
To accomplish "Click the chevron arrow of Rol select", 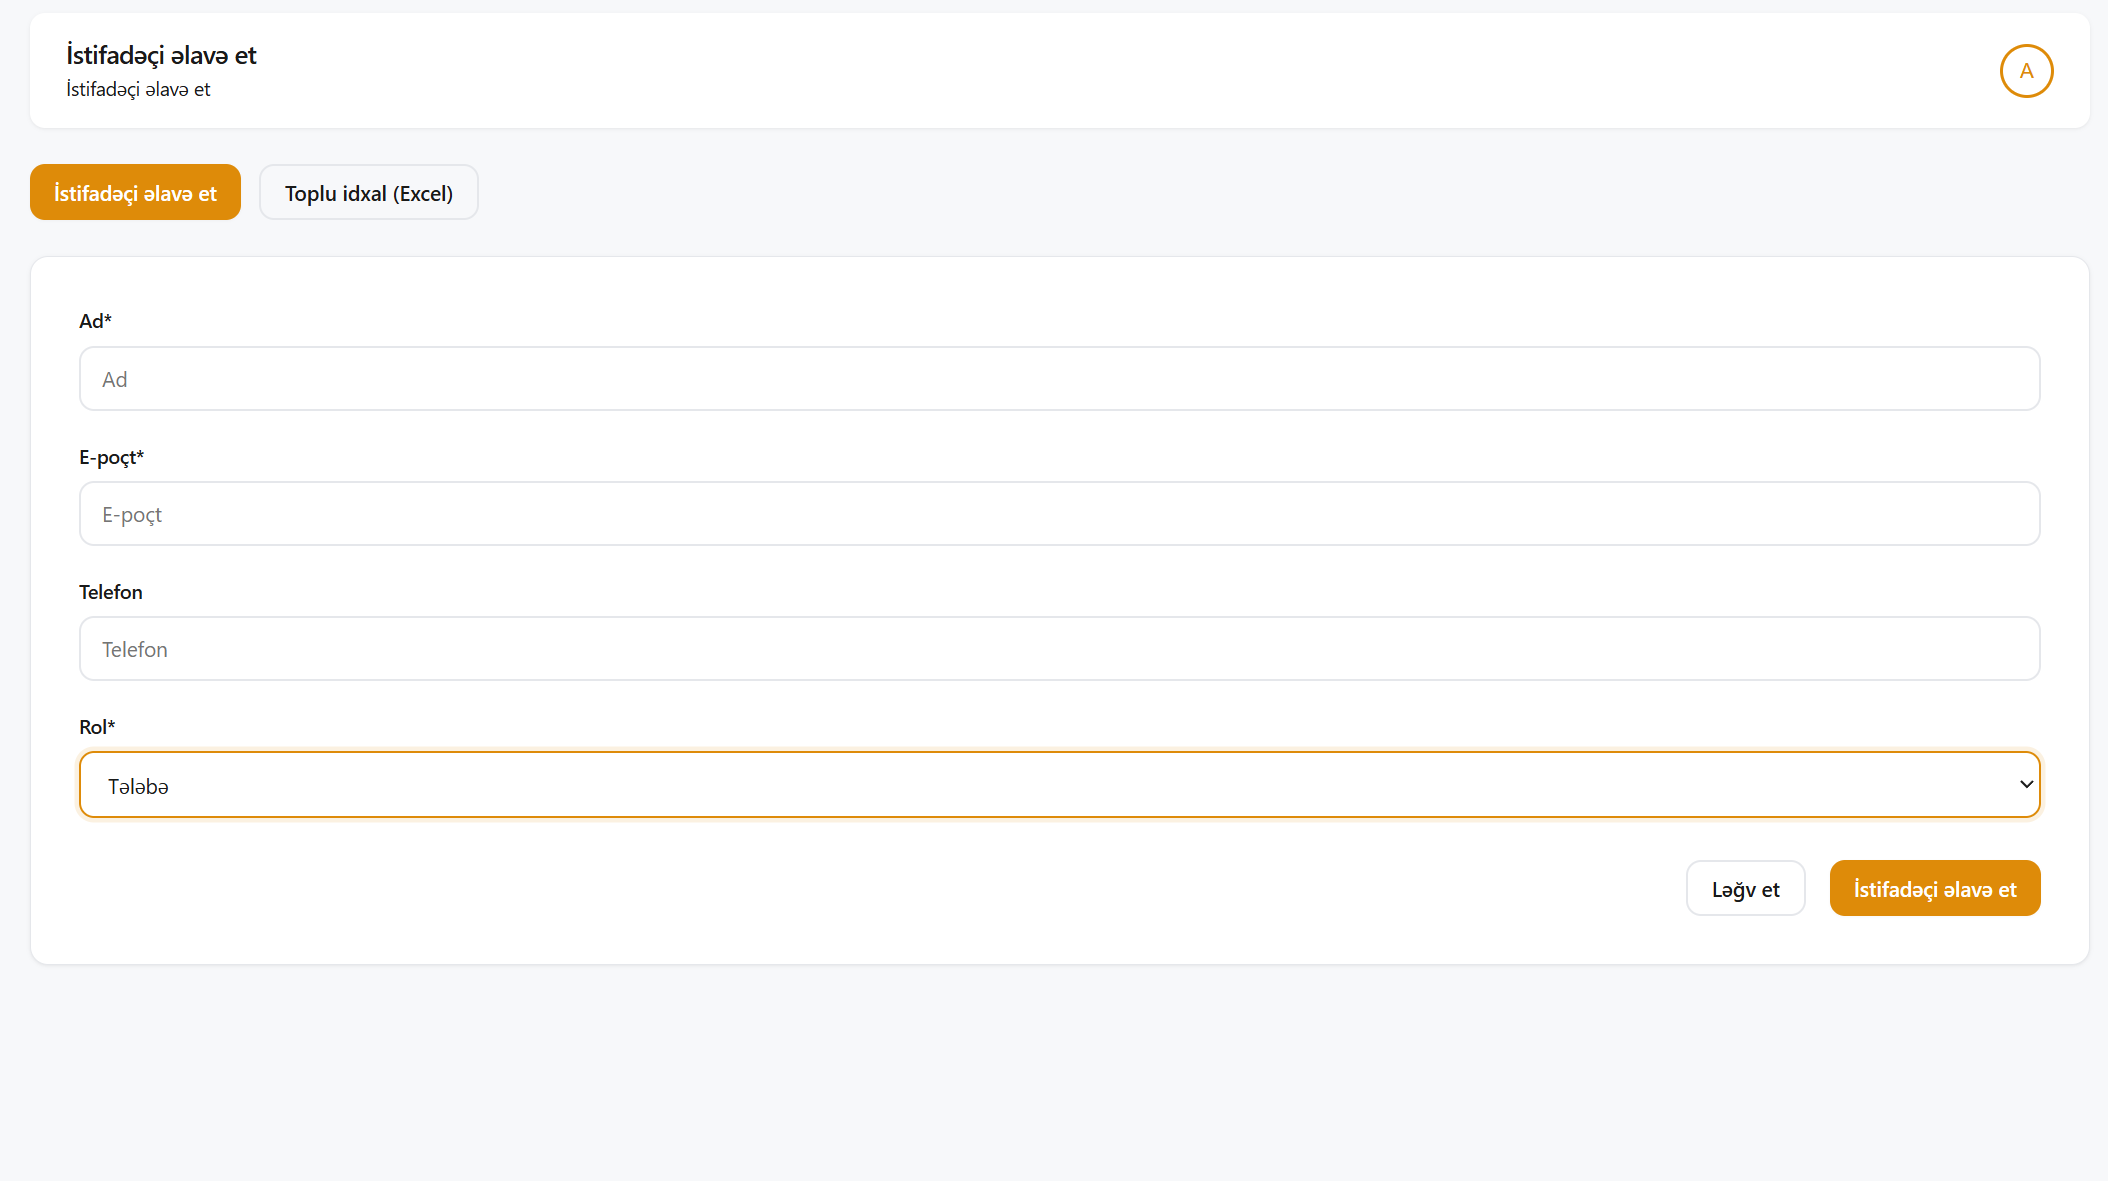I will pyautogui.click(x=2026, y=785).
